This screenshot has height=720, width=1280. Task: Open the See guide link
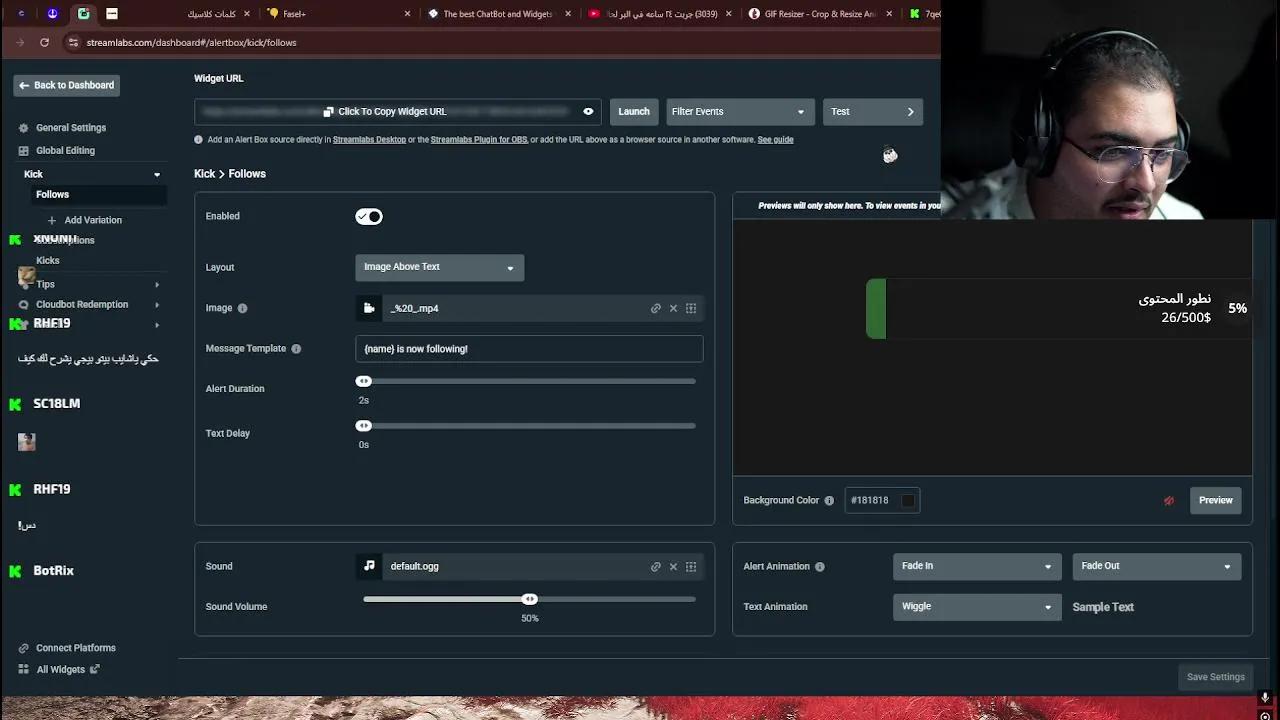coord(775,140)
